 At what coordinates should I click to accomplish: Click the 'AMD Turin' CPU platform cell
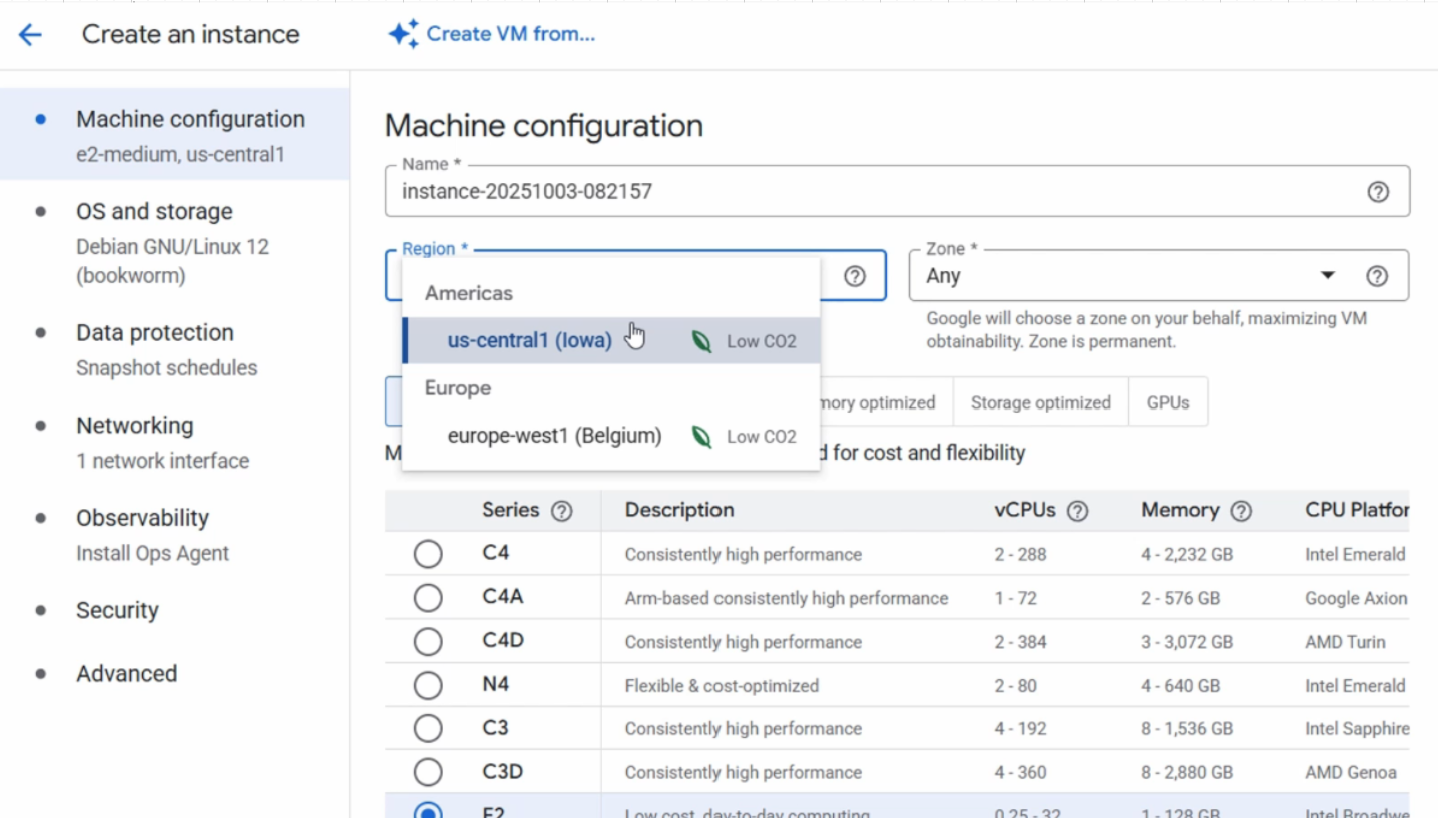pos(1345,642)
